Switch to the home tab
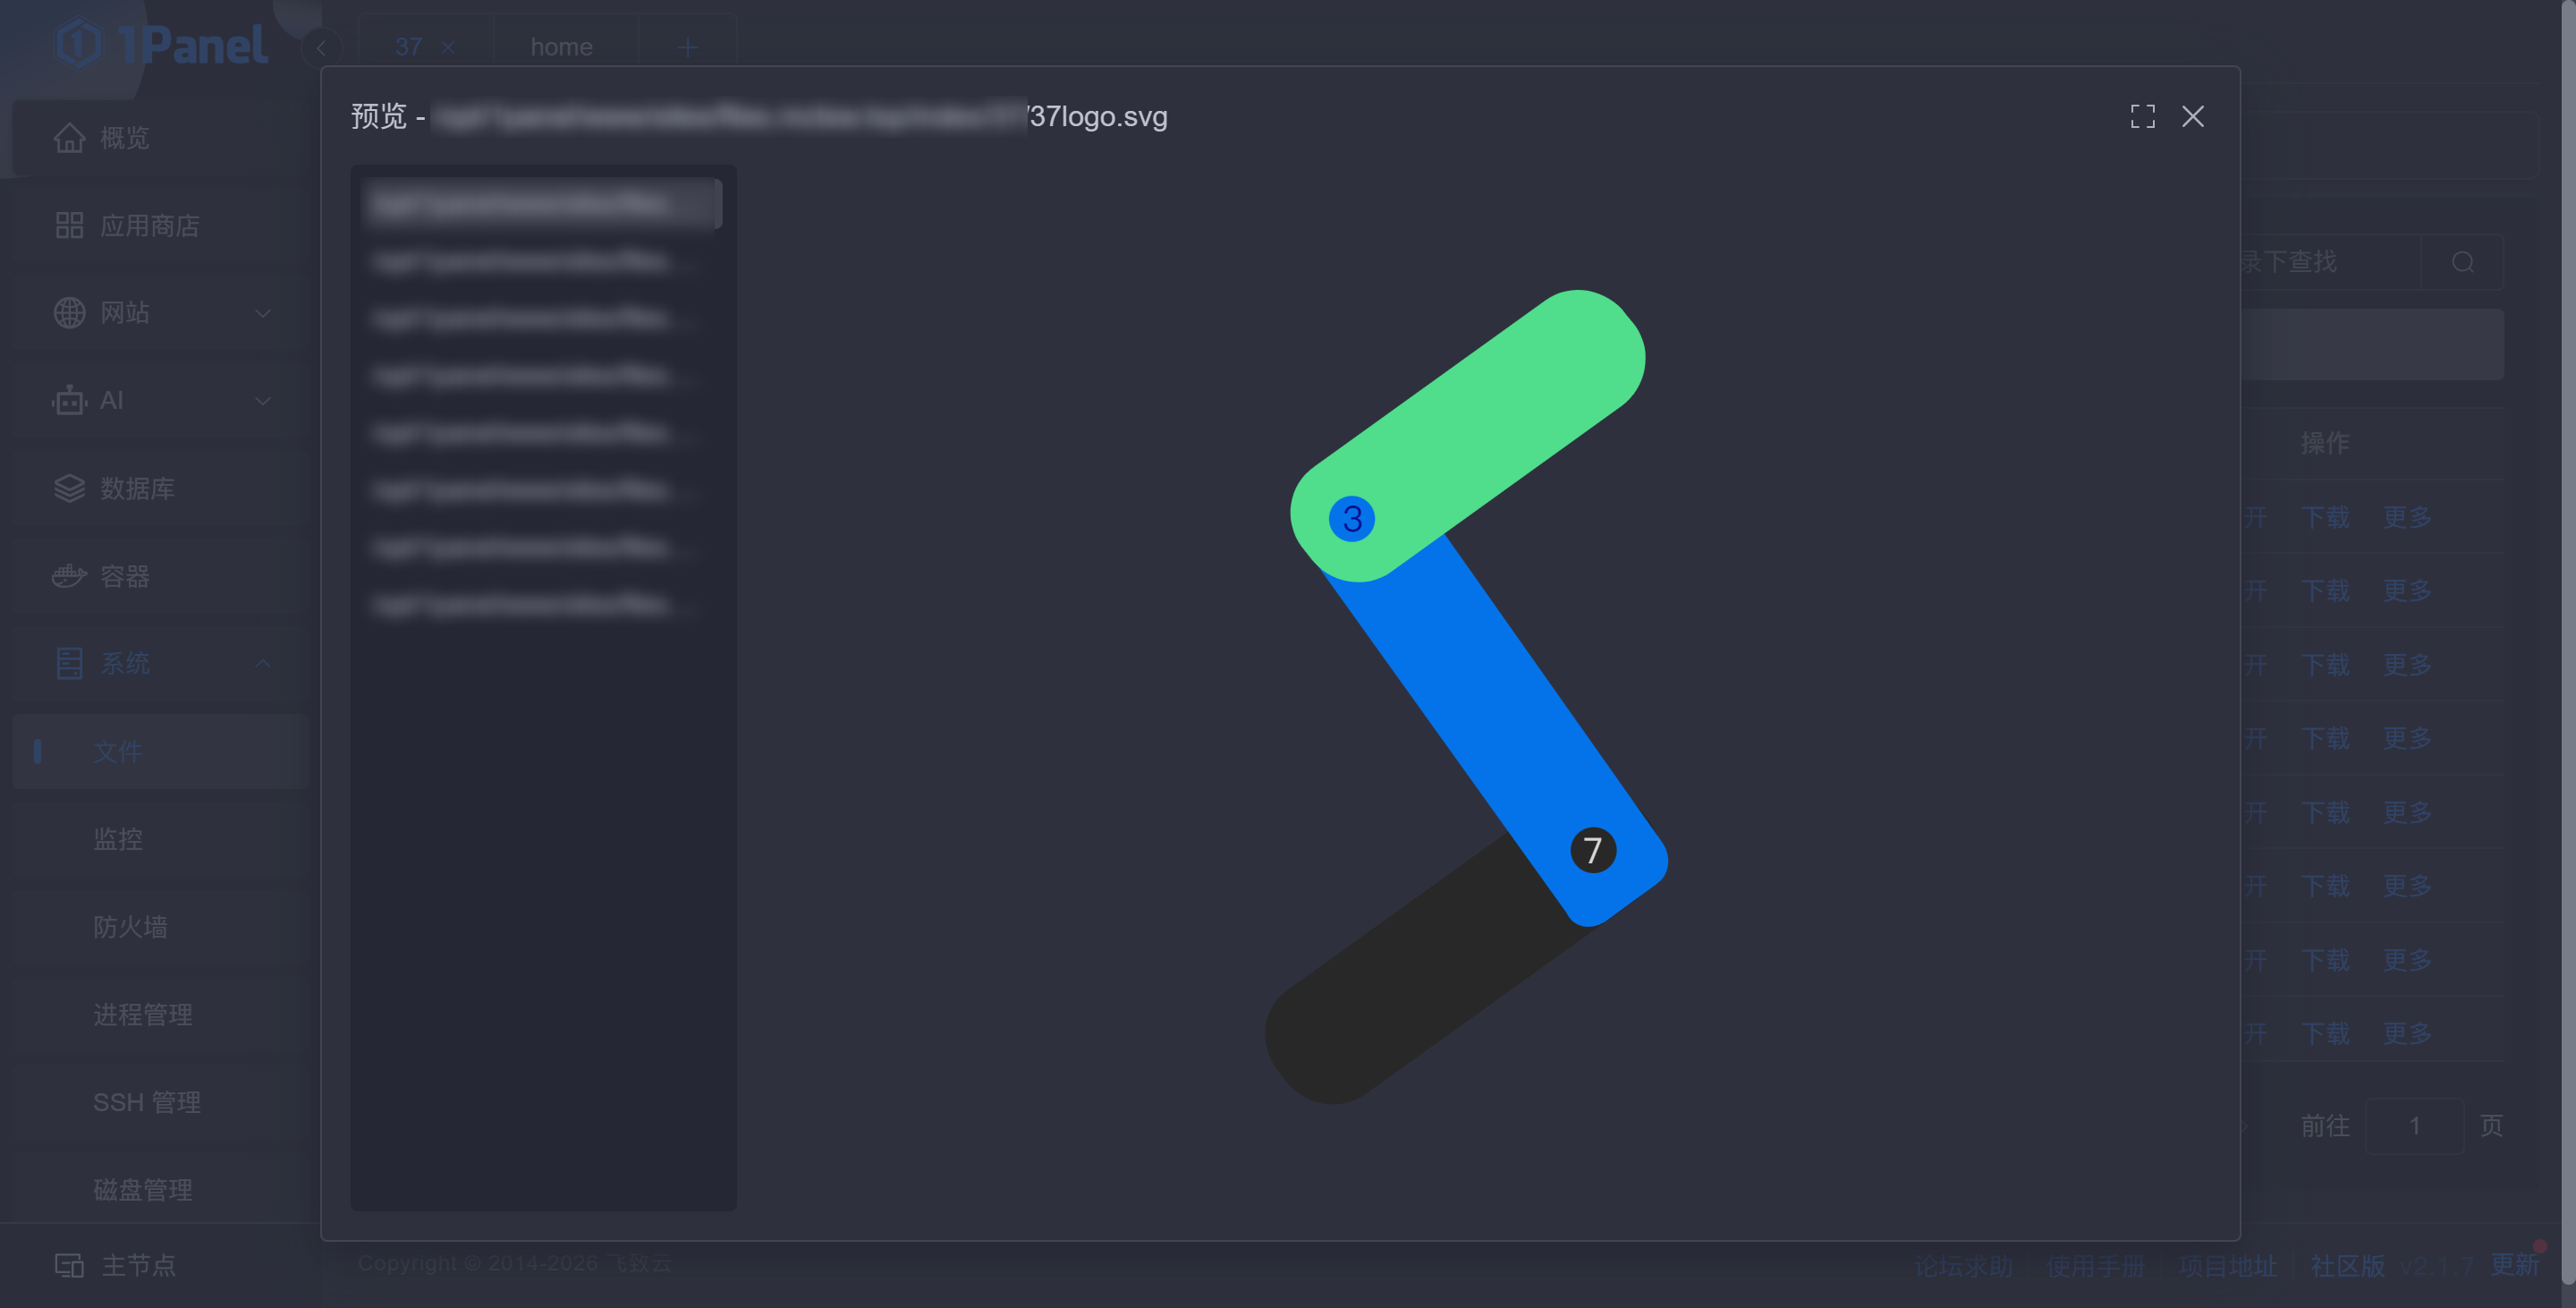Screen dimensions: 2576x1308 tap(561, 47)
